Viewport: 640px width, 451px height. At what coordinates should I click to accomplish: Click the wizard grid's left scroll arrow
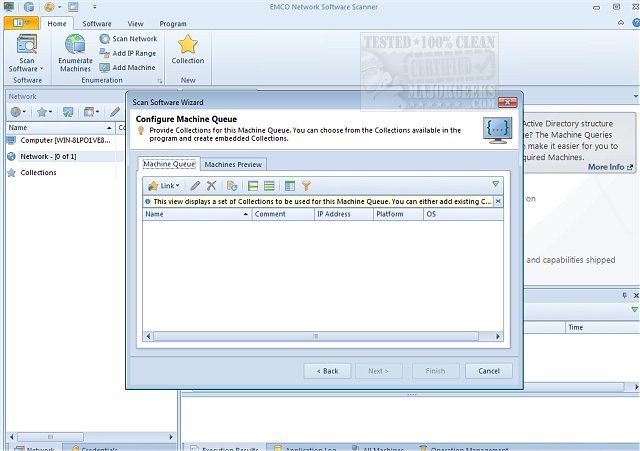(148, 336)
